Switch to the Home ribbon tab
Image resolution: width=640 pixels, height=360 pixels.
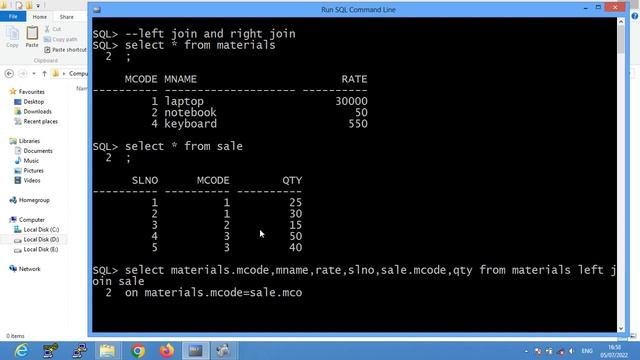(x=40, y=17)
